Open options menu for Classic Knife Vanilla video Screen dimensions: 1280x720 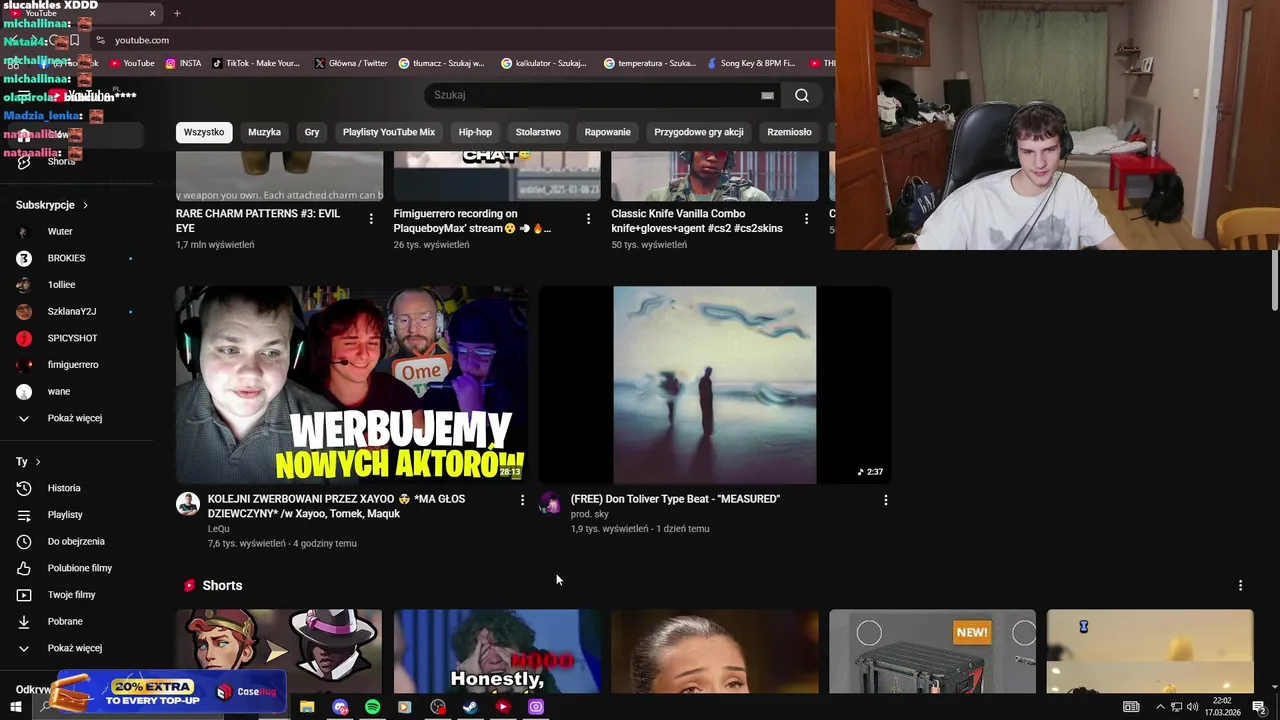806,219
